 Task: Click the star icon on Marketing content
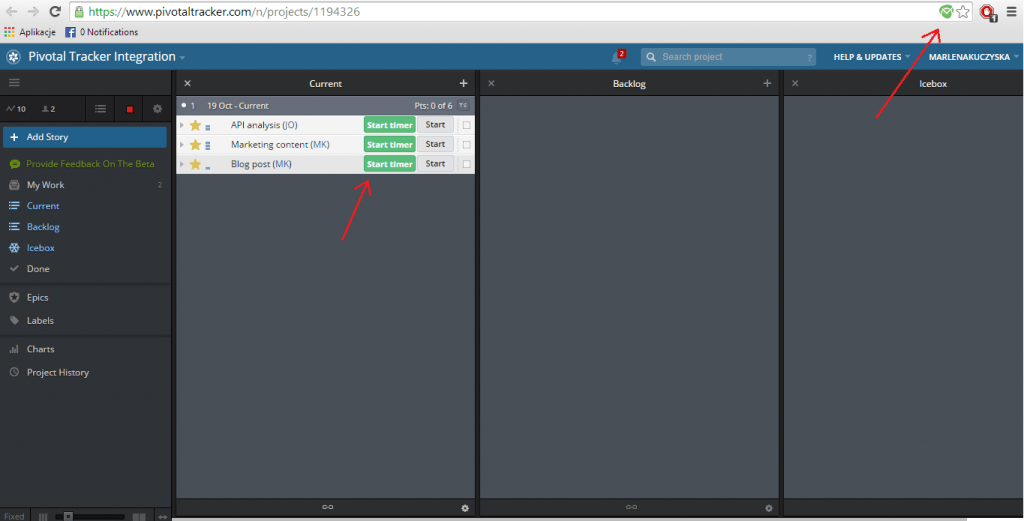click(x=195, y=145)
